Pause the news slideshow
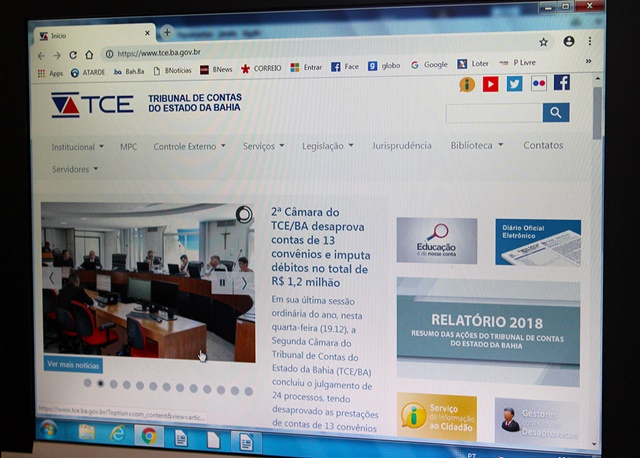The image size is (640, 458). [222, 282]
